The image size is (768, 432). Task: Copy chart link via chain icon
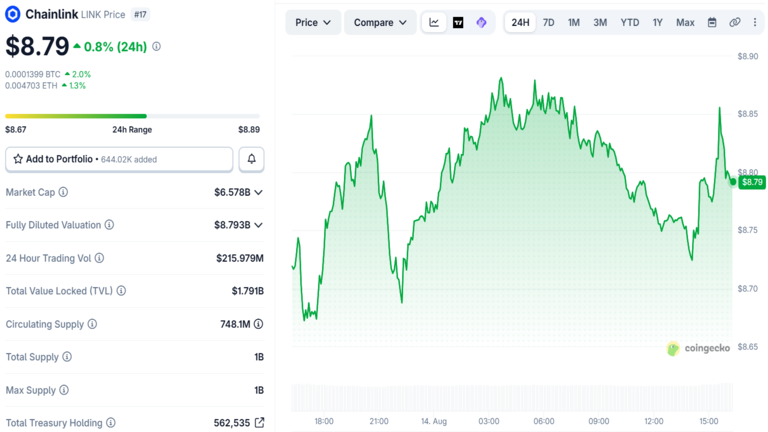pyautogui.click(x=735, y=23)
